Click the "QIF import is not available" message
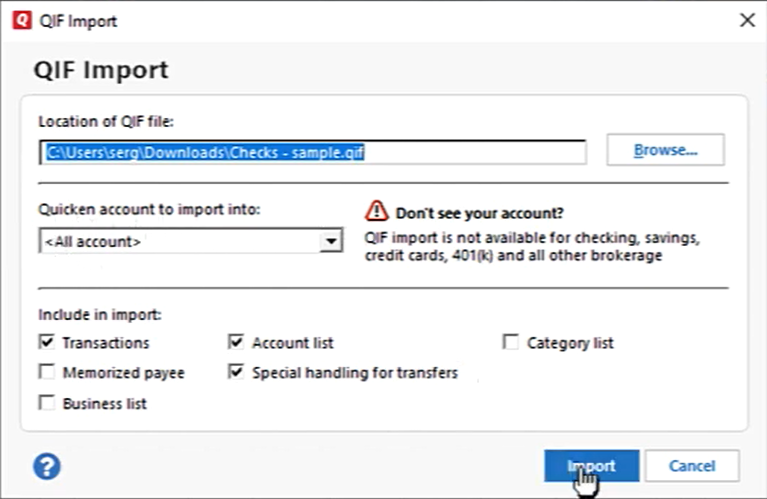 [532, 247]
